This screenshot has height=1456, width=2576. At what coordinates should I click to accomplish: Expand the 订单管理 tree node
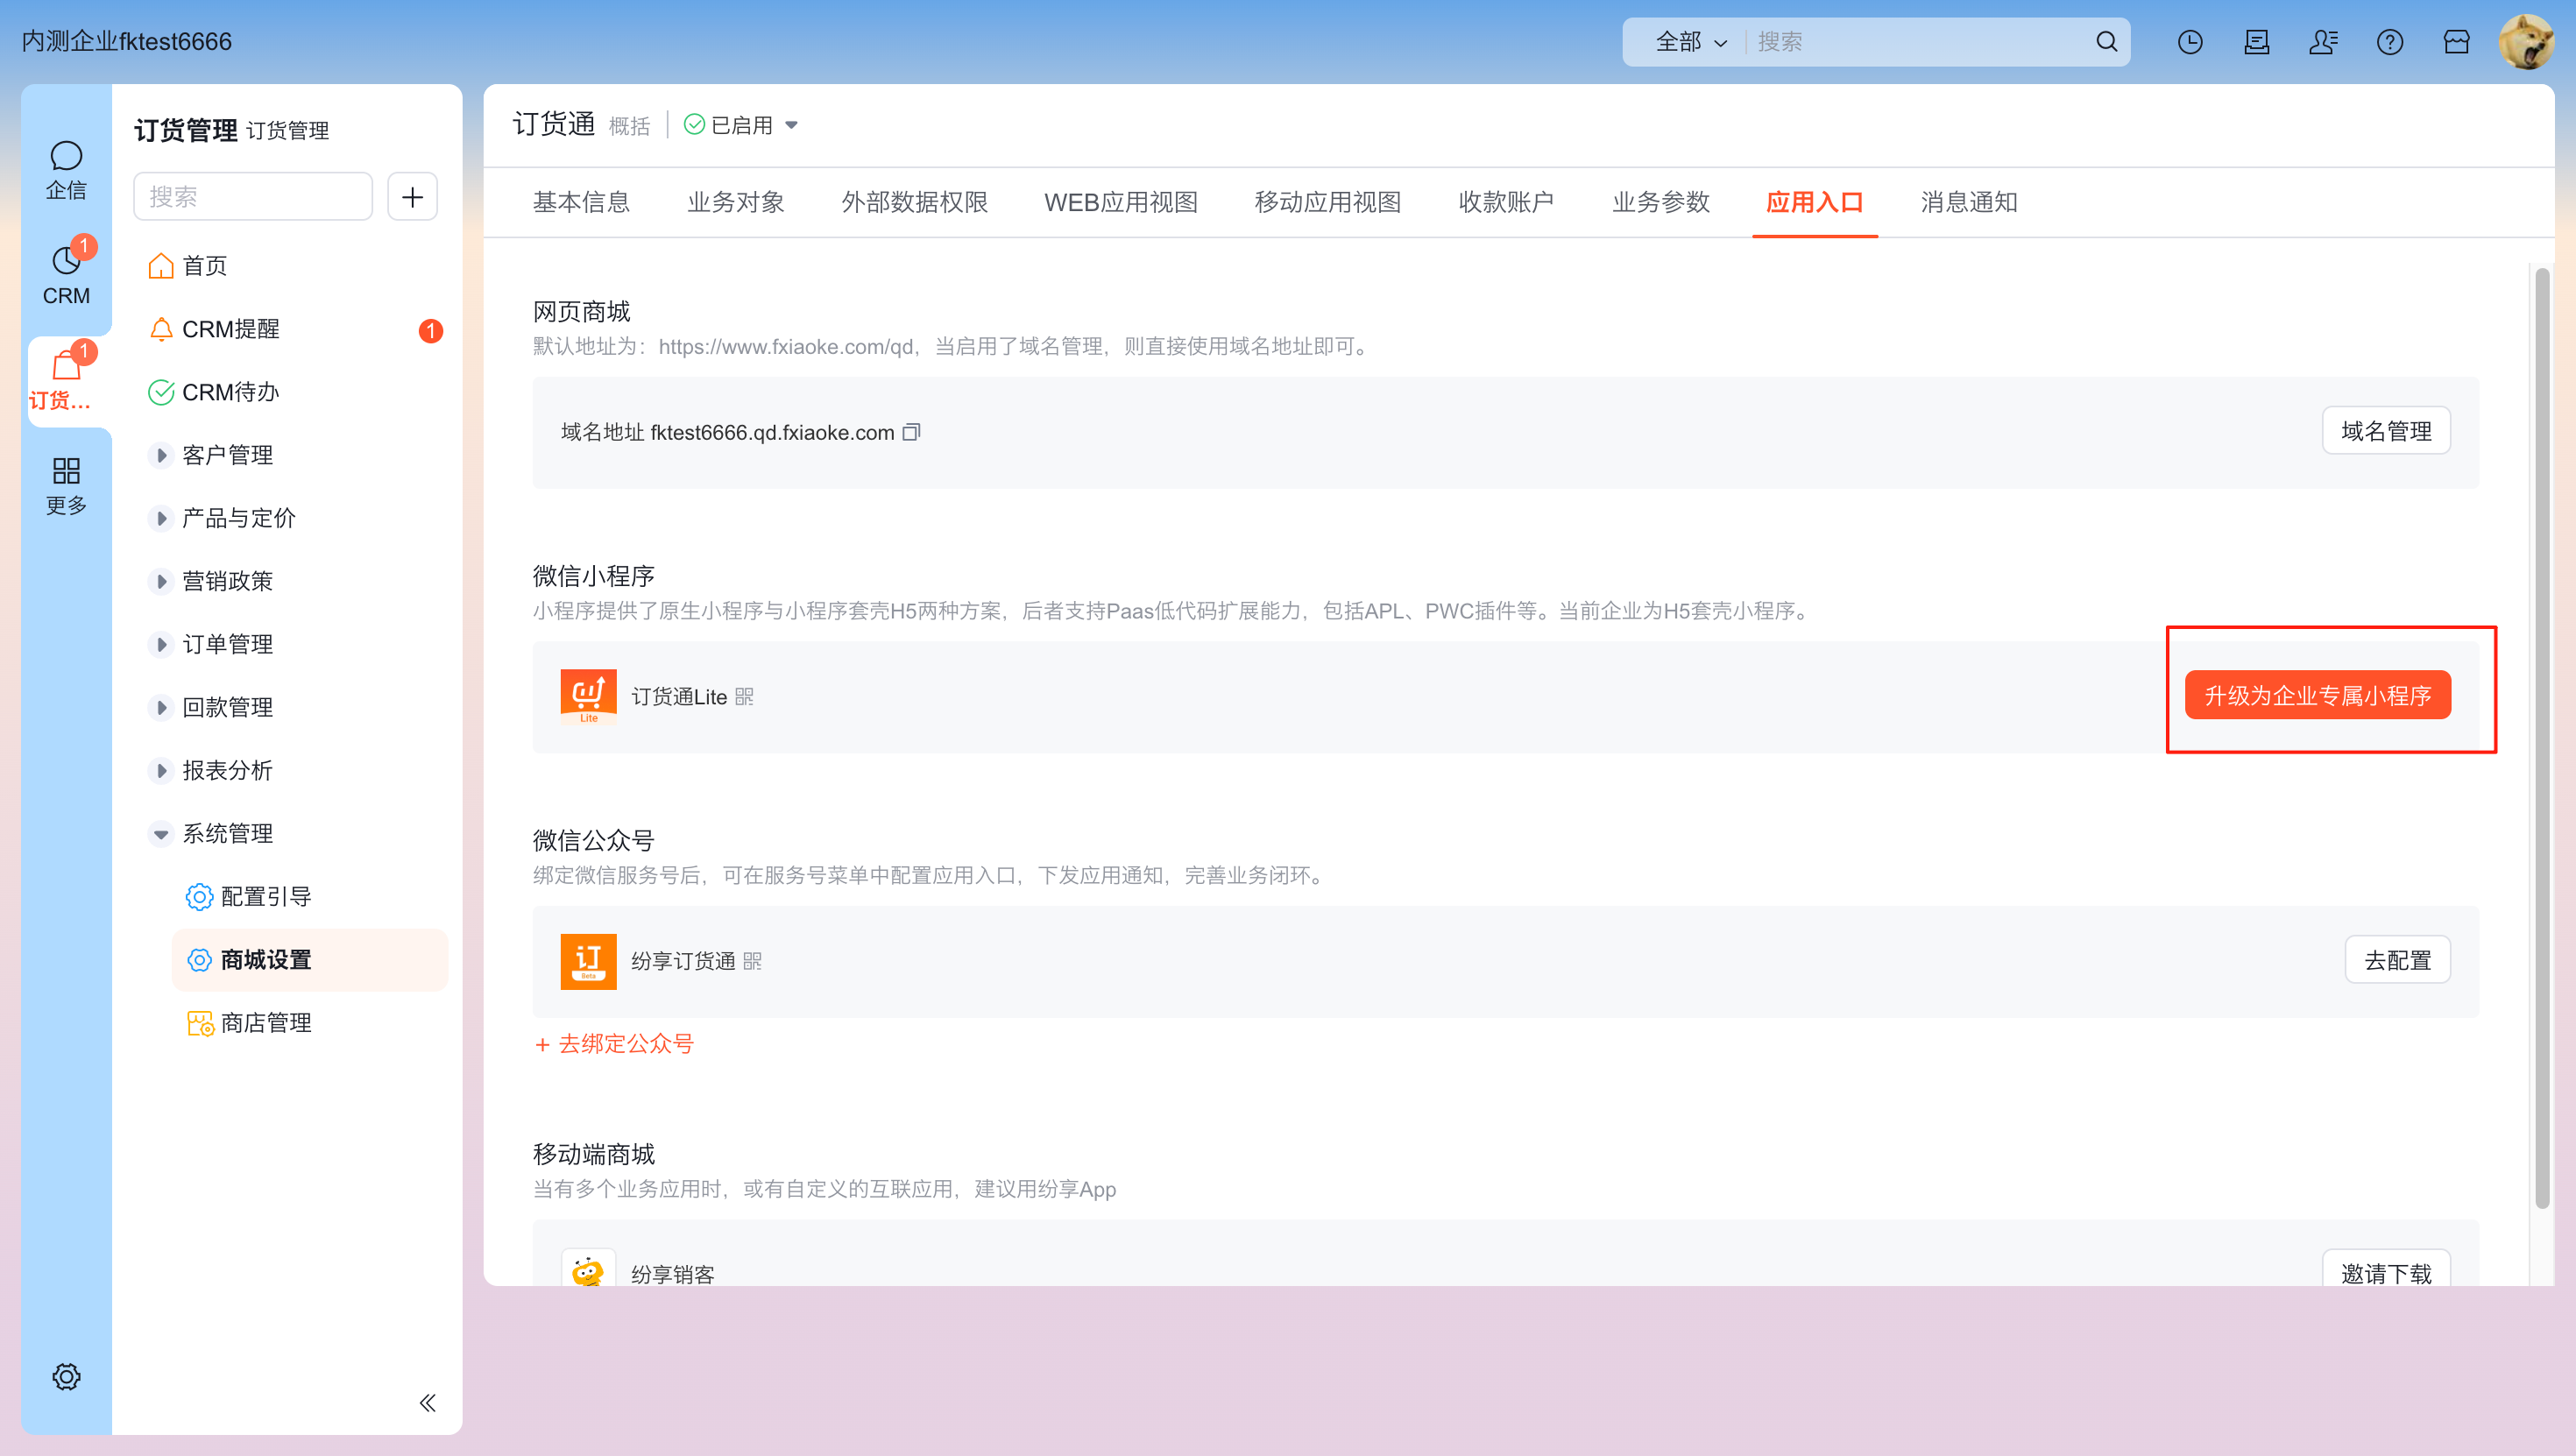point(161,644)
